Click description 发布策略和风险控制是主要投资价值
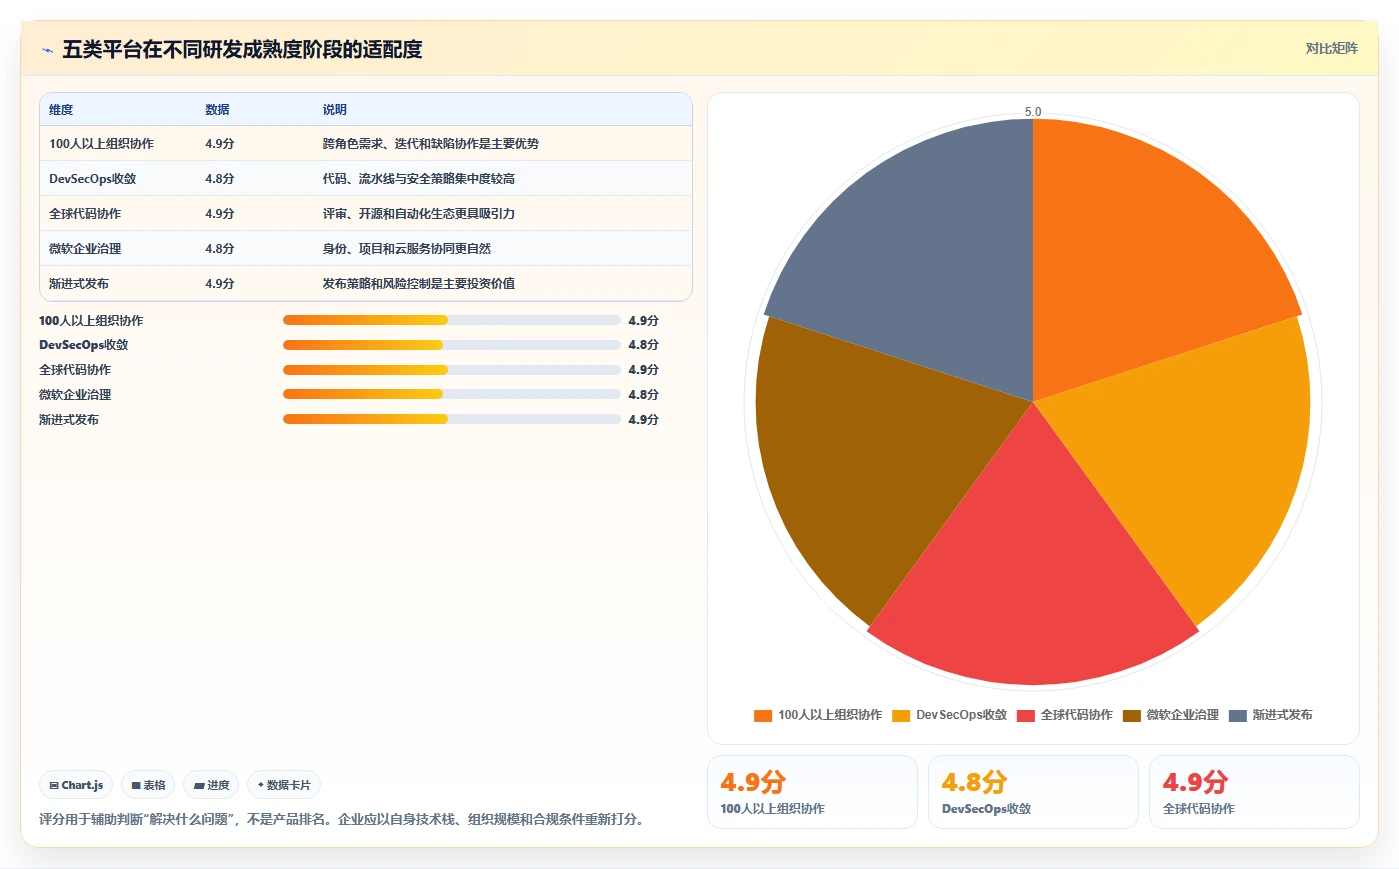1399x869 pixels. [x=418, y=284]
